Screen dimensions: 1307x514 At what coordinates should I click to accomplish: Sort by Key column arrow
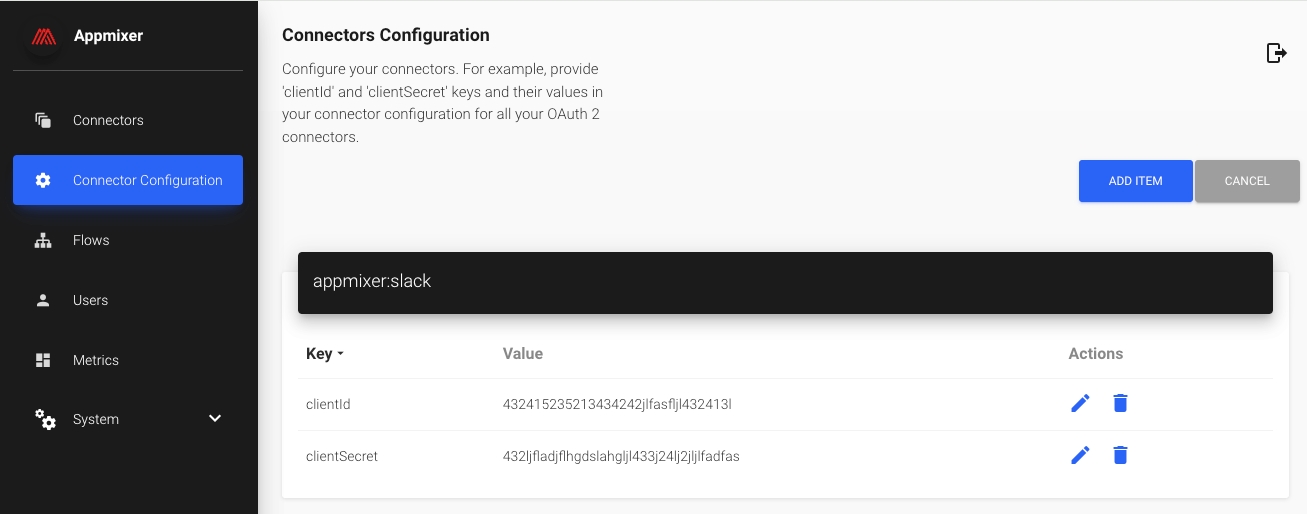pos(340,354)
